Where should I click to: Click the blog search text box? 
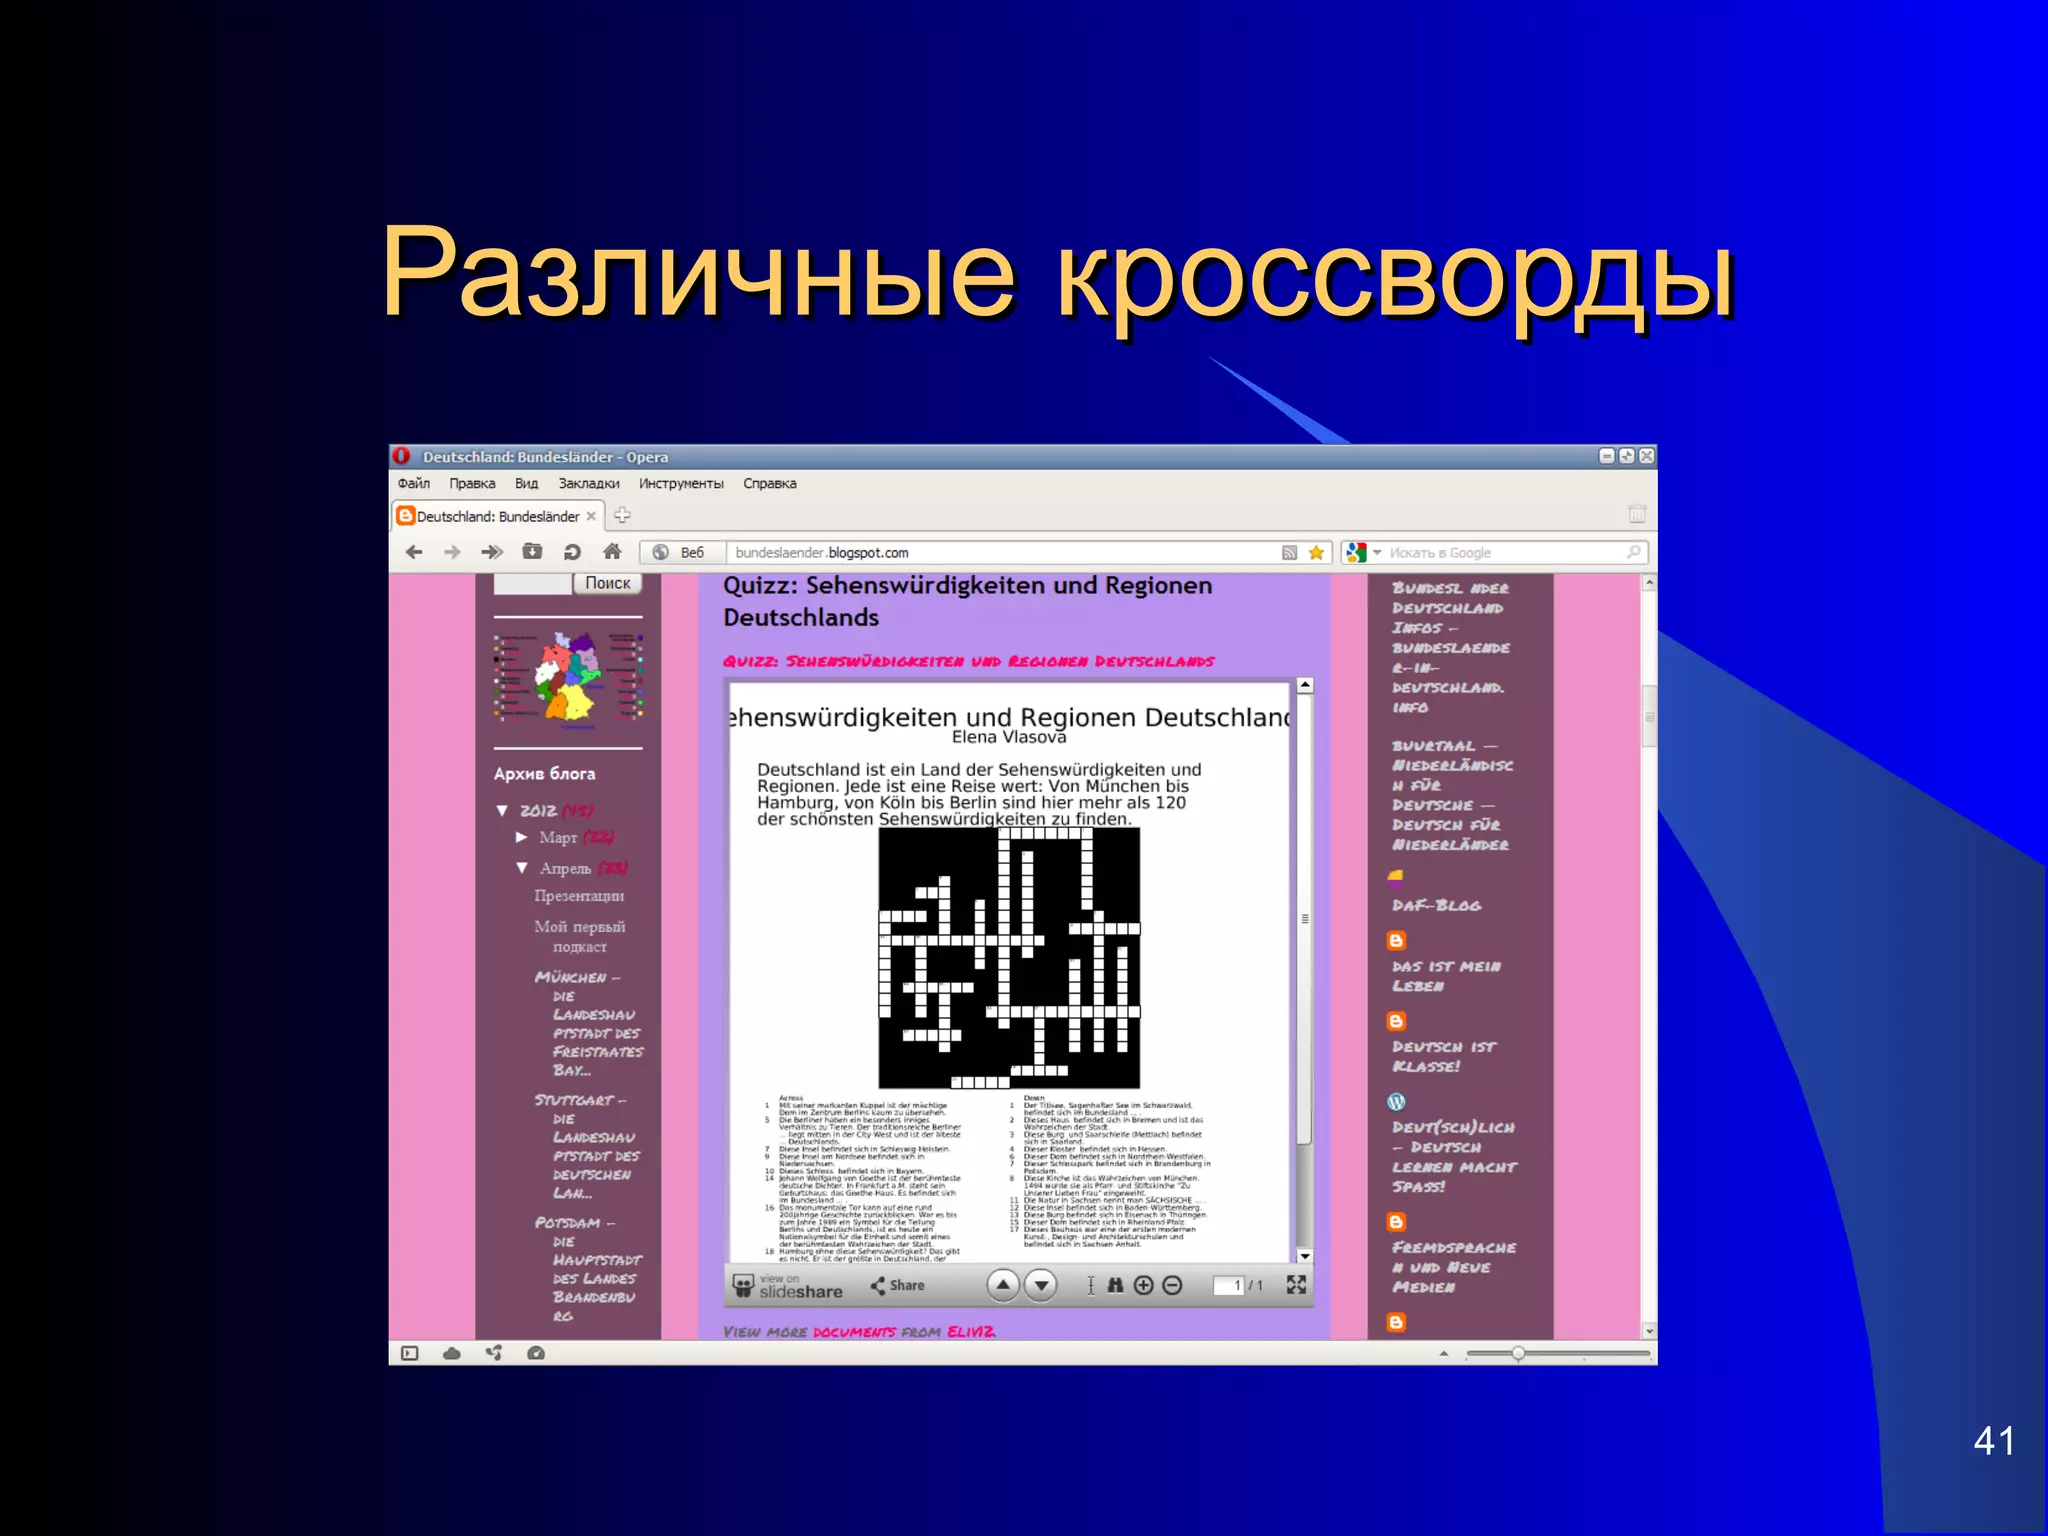(x=532, y=583)
